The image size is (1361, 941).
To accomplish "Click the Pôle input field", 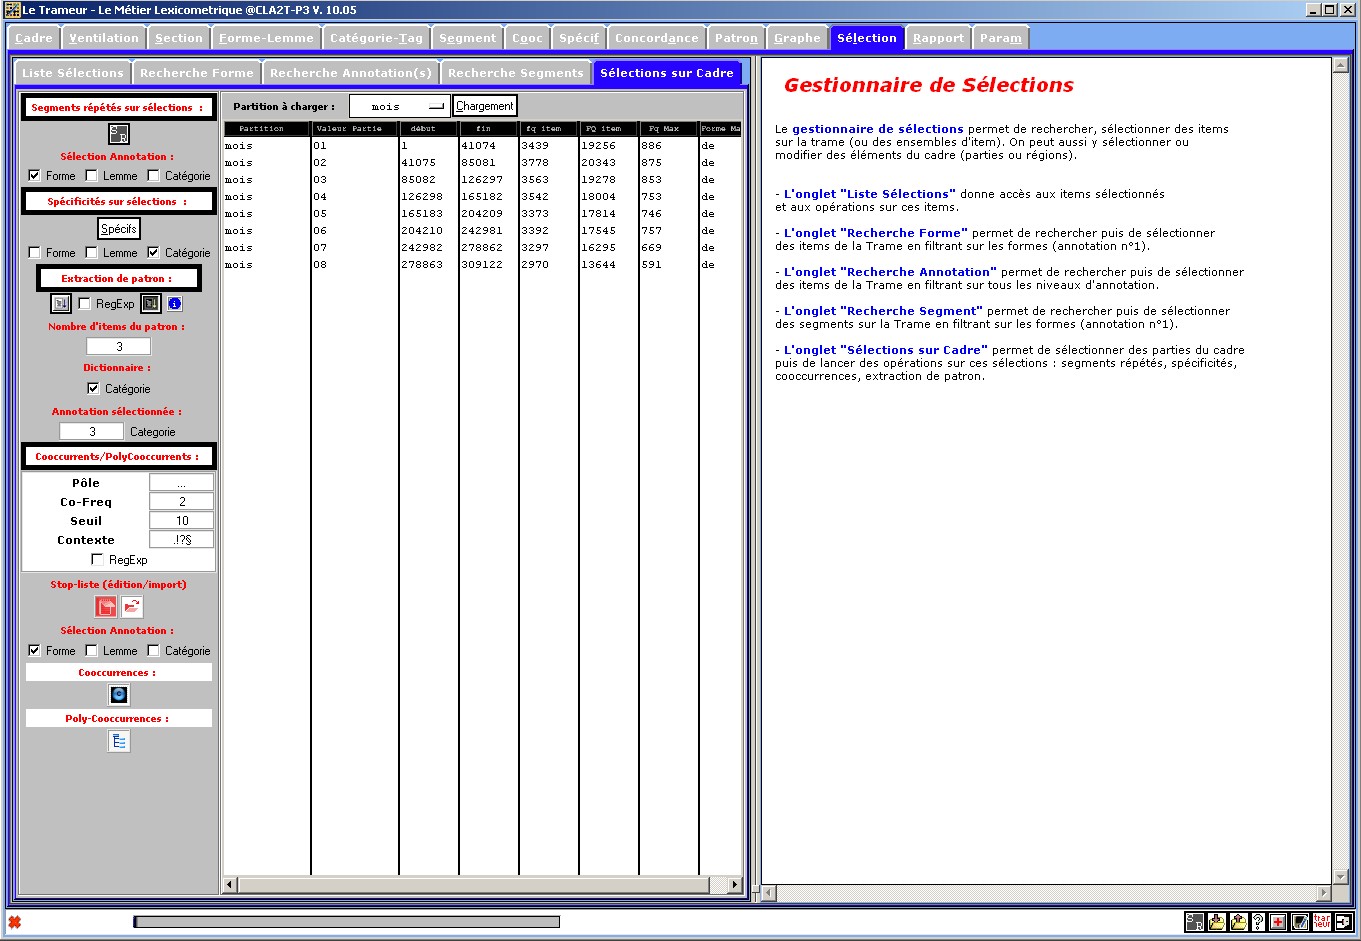I will click(x=181, y=482).
